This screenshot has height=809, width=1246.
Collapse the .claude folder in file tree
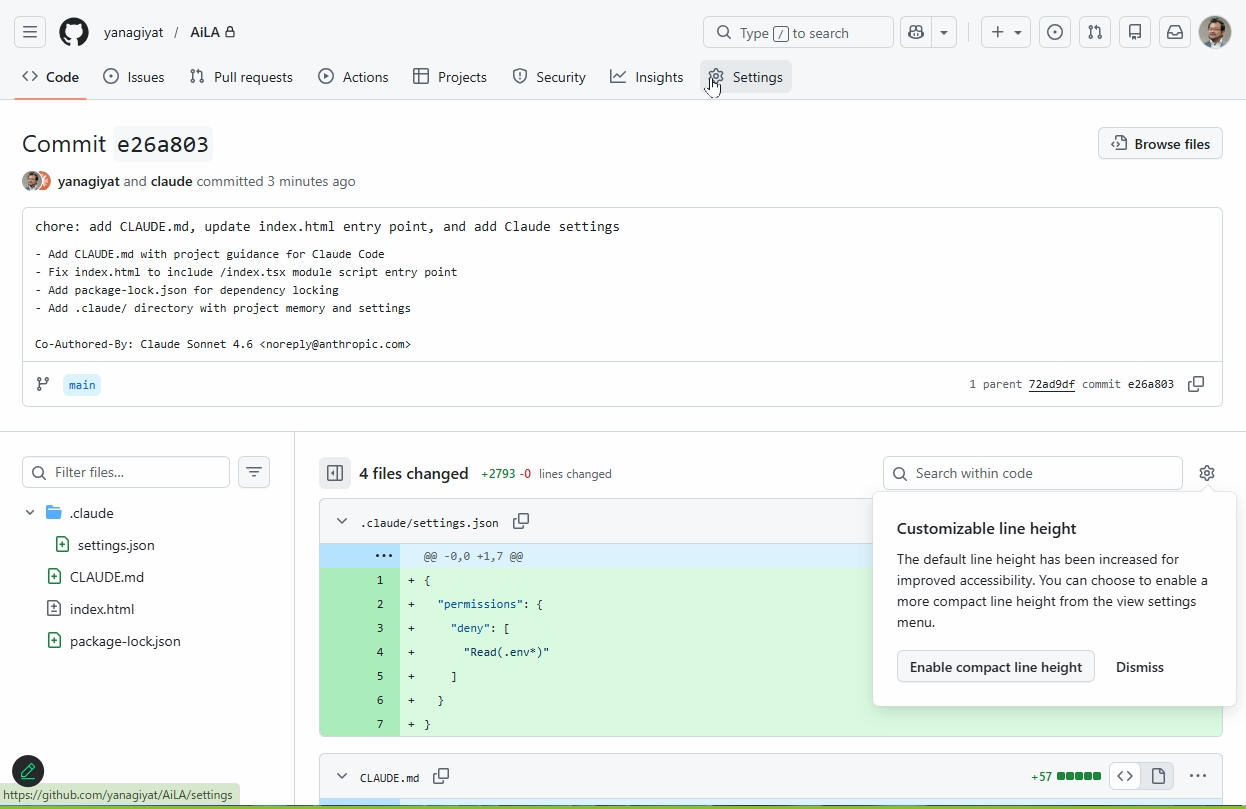30,513
